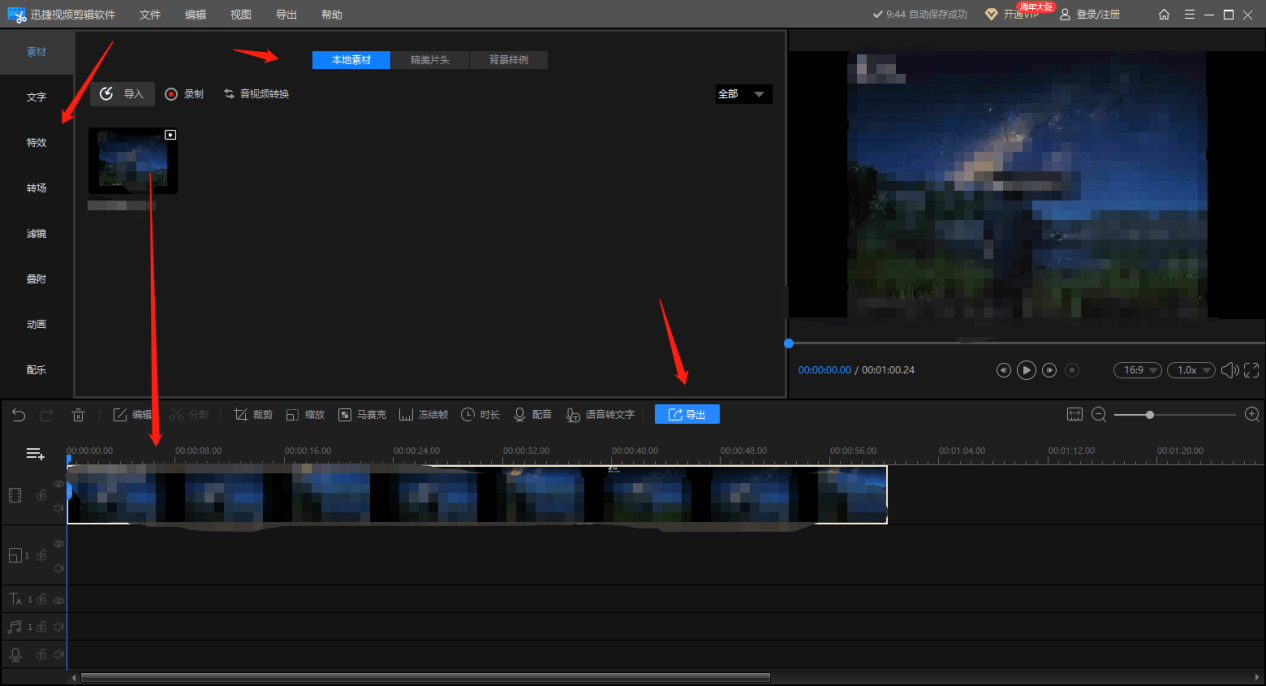Open the 特效 effects panel
The height and width of the screenshot is (686, 1266).
pyautogui.click(x=36, y=142)
